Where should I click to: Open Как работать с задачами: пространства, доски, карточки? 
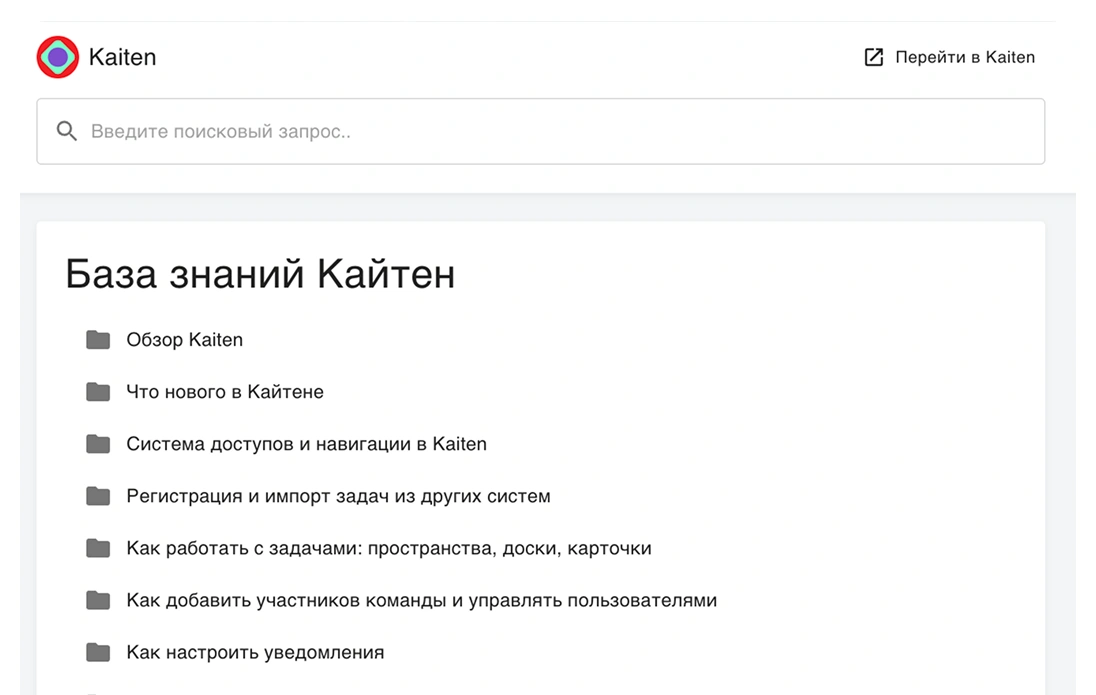point(389,547)
